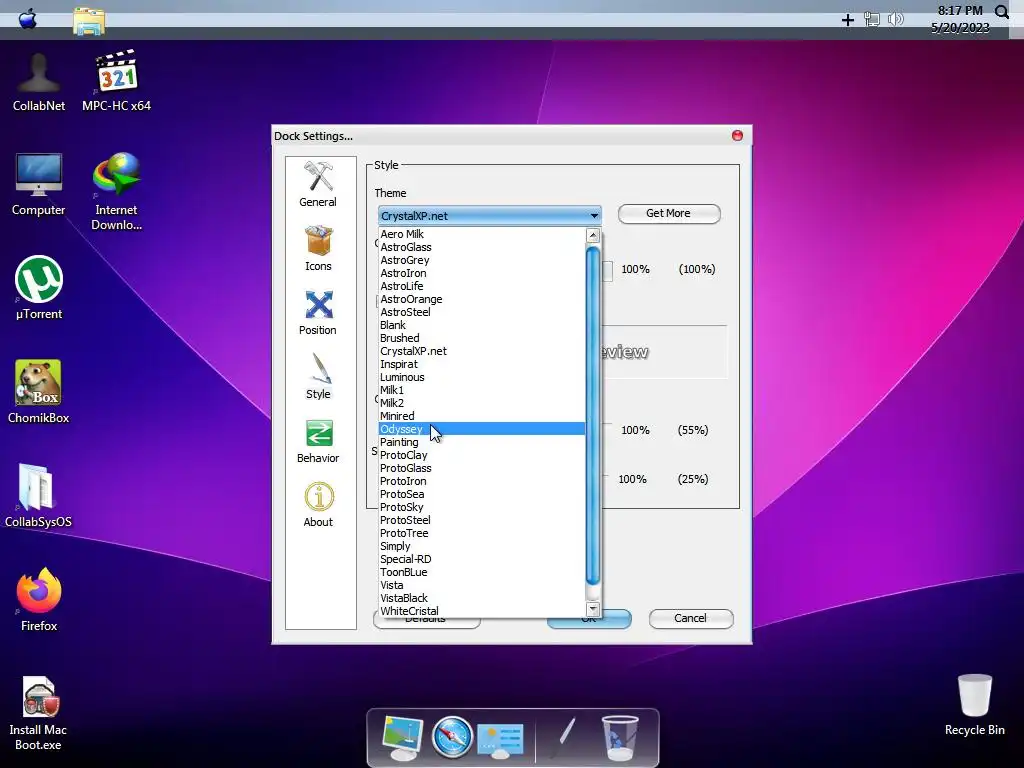Screen dimensions: 1024x768
Task: Open the Style settings section
Action: pyautogui.click(x=318, y=377)
